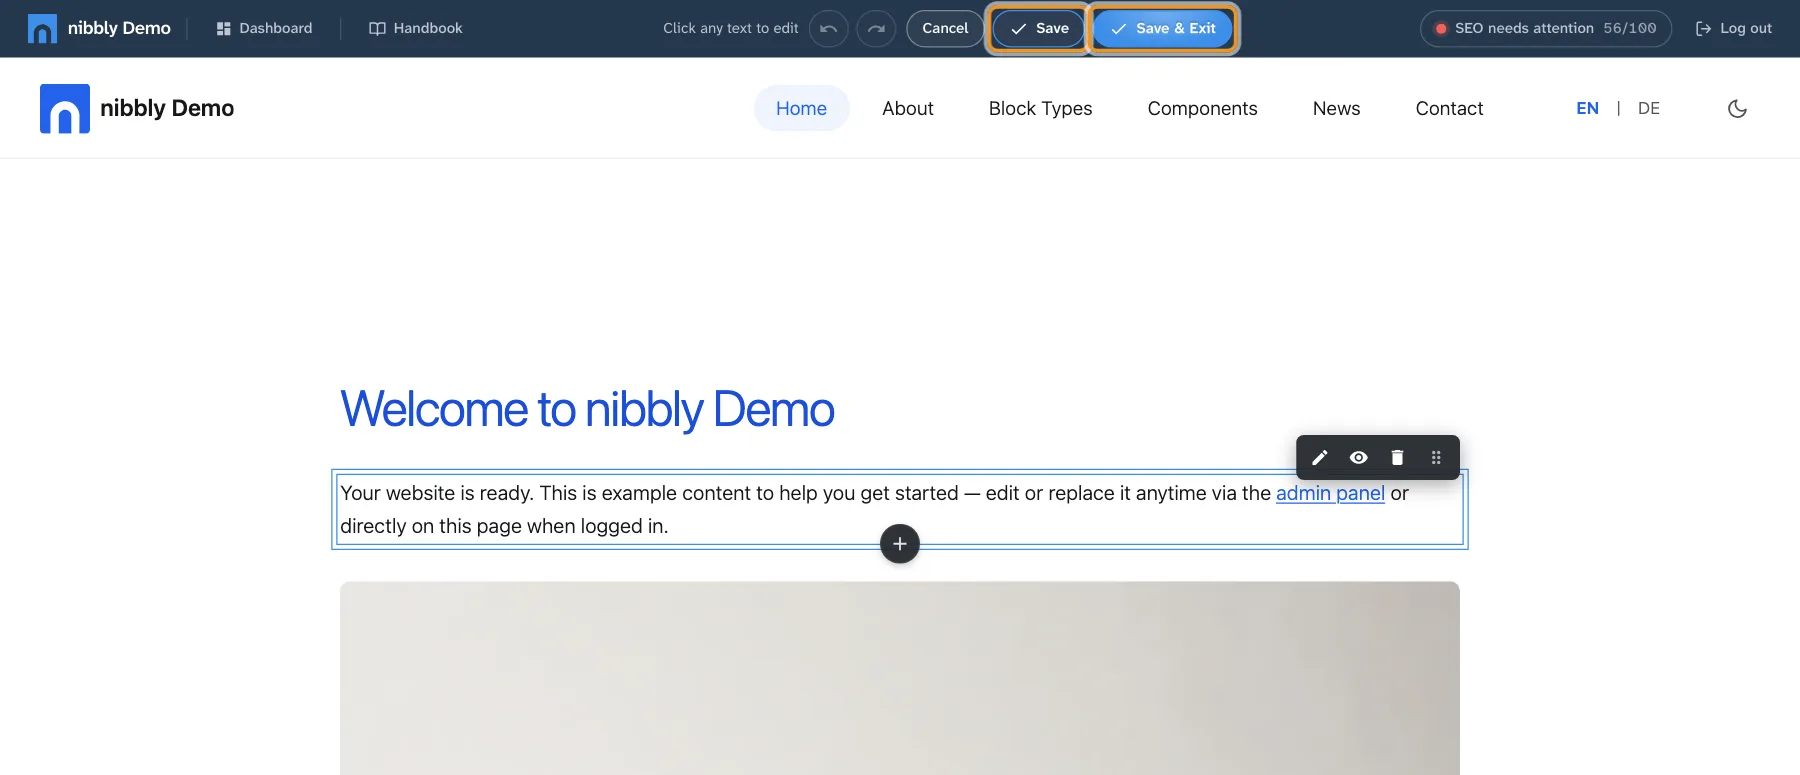The image size is (1800, 775).
Task: Follow the admin panel link
Action: click(x=1330, y=494)
